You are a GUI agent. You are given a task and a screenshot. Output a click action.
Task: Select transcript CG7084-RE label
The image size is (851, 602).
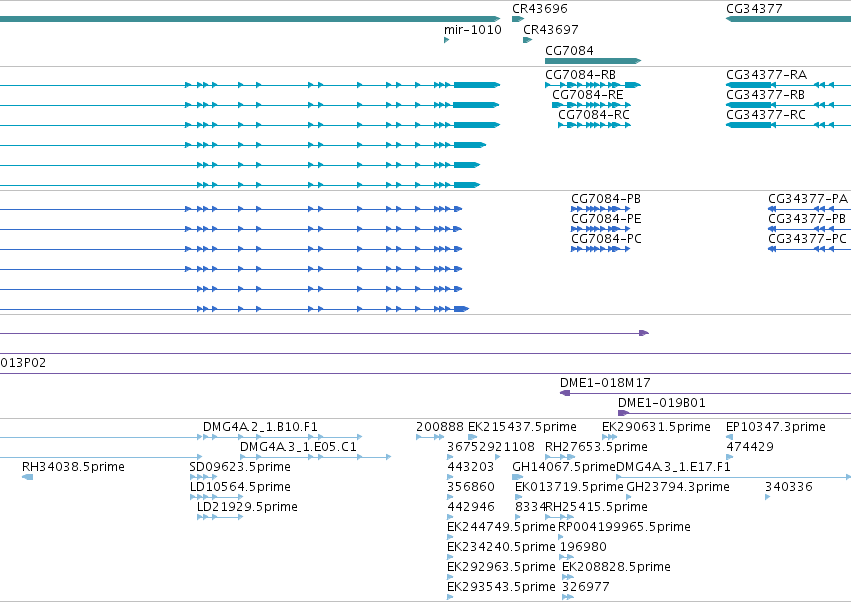pyautogui.click(x=587, y=95)
